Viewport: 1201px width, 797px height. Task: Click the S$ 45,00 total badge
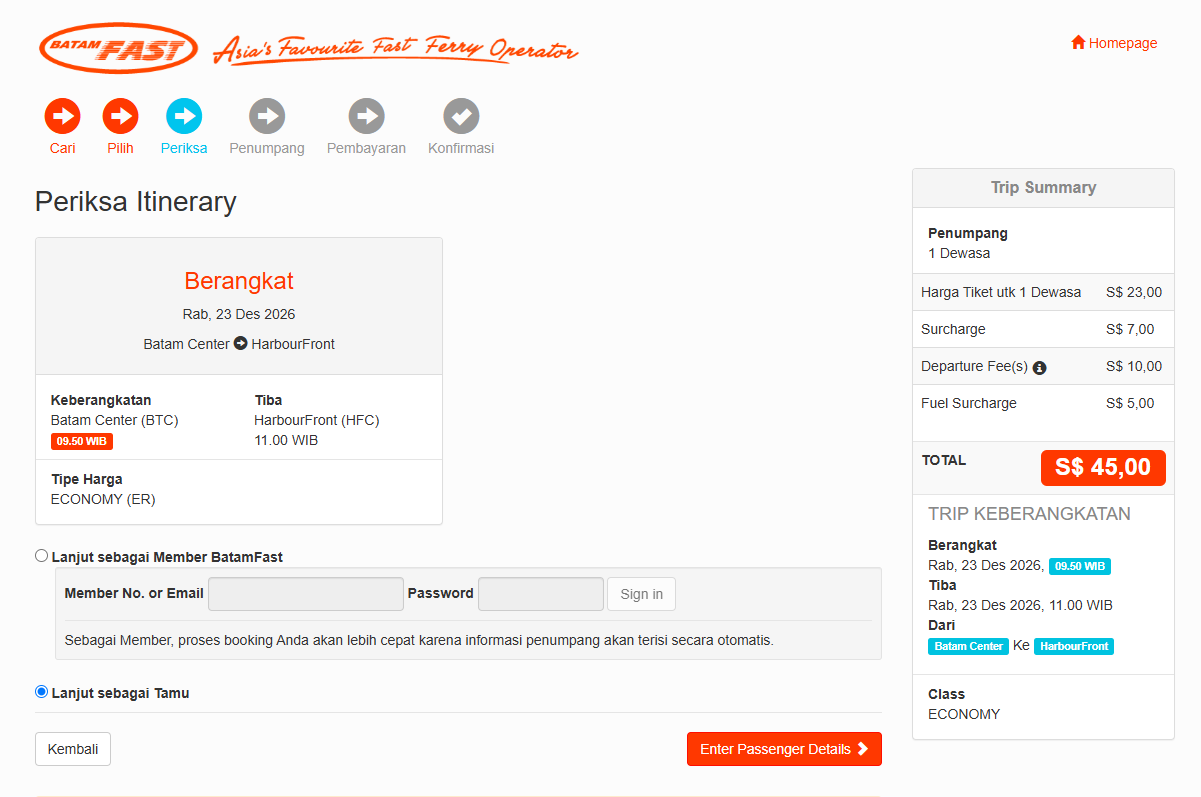click(1103, 467)
